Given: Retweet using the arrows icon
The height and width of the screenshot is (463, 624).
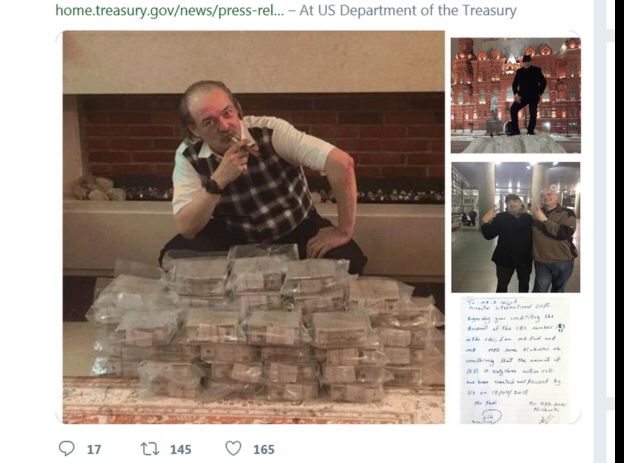Looking at the screenshot, I should coord(150,449).
